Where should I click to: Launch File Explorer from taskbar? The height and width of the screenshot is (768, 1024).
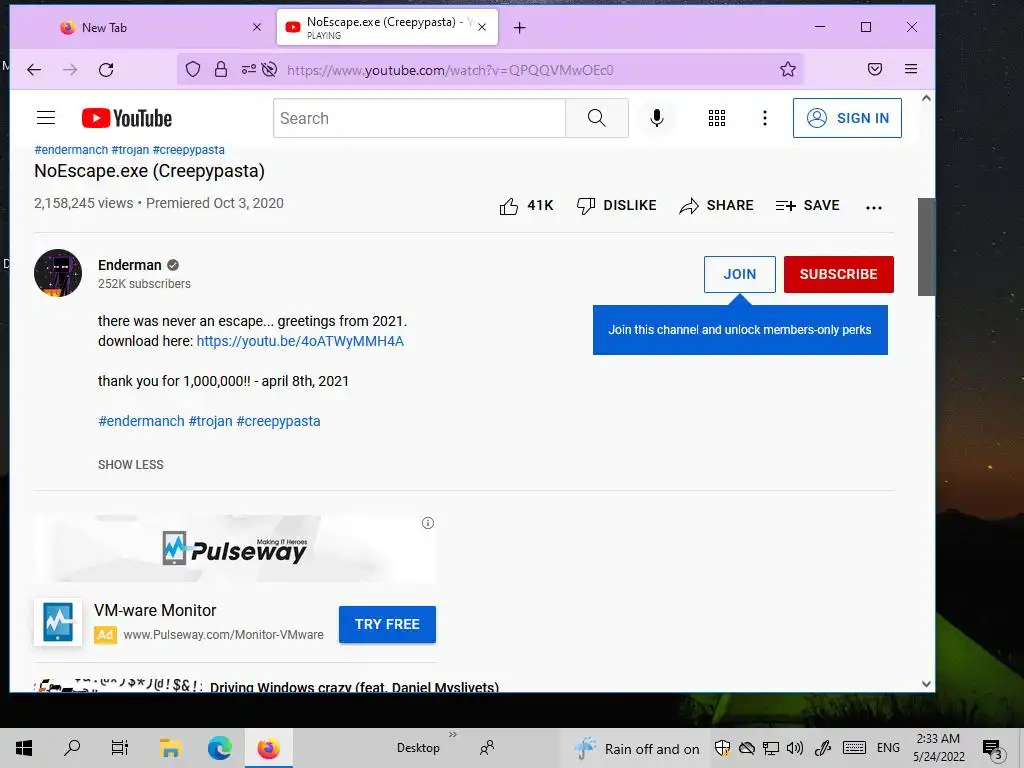tap(170, 748)
